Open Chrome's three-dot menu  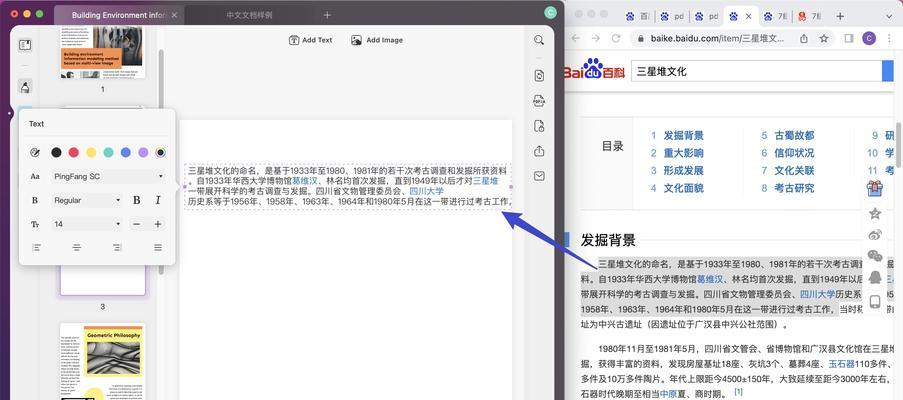tap(890, 39)
